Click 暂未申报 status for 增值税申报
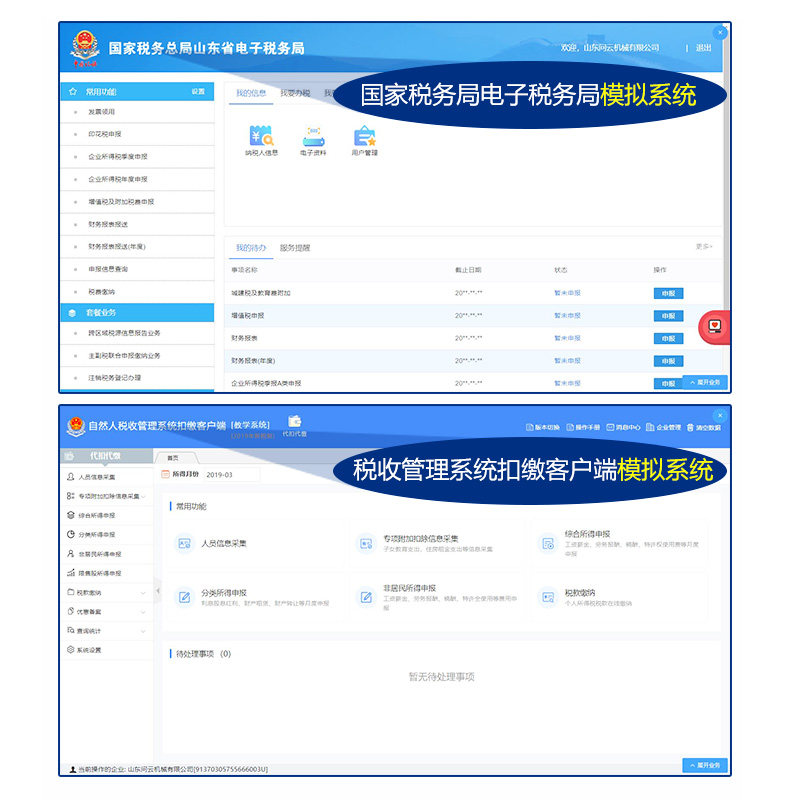 (567, 316)
